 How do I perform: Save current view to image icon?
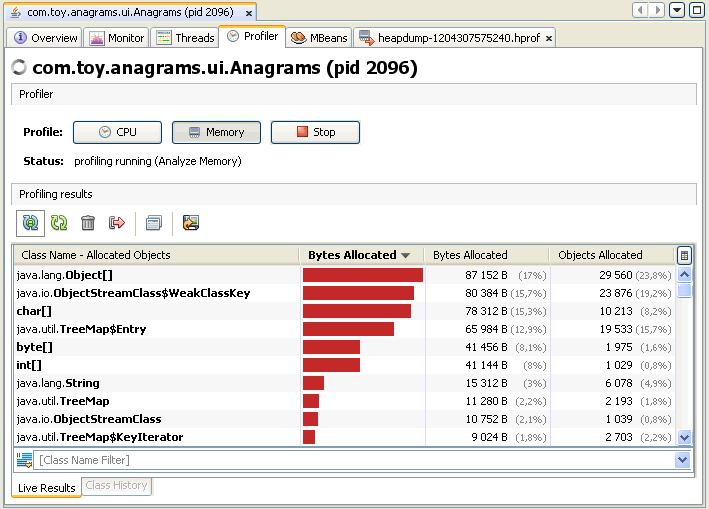click(x=191, y=223)
